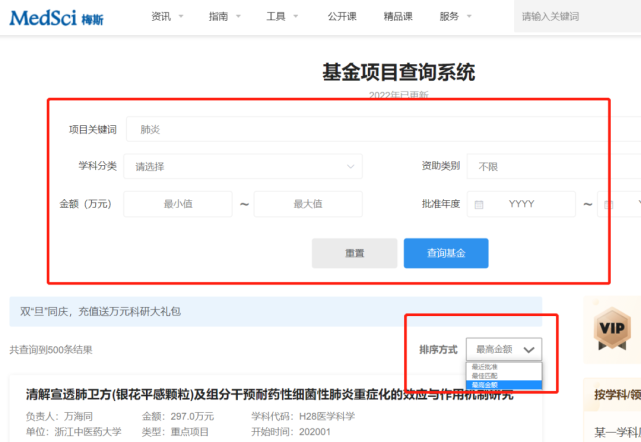Open the 工具 menu
This screenshot has width=641, height=442.
coord(282,16)
